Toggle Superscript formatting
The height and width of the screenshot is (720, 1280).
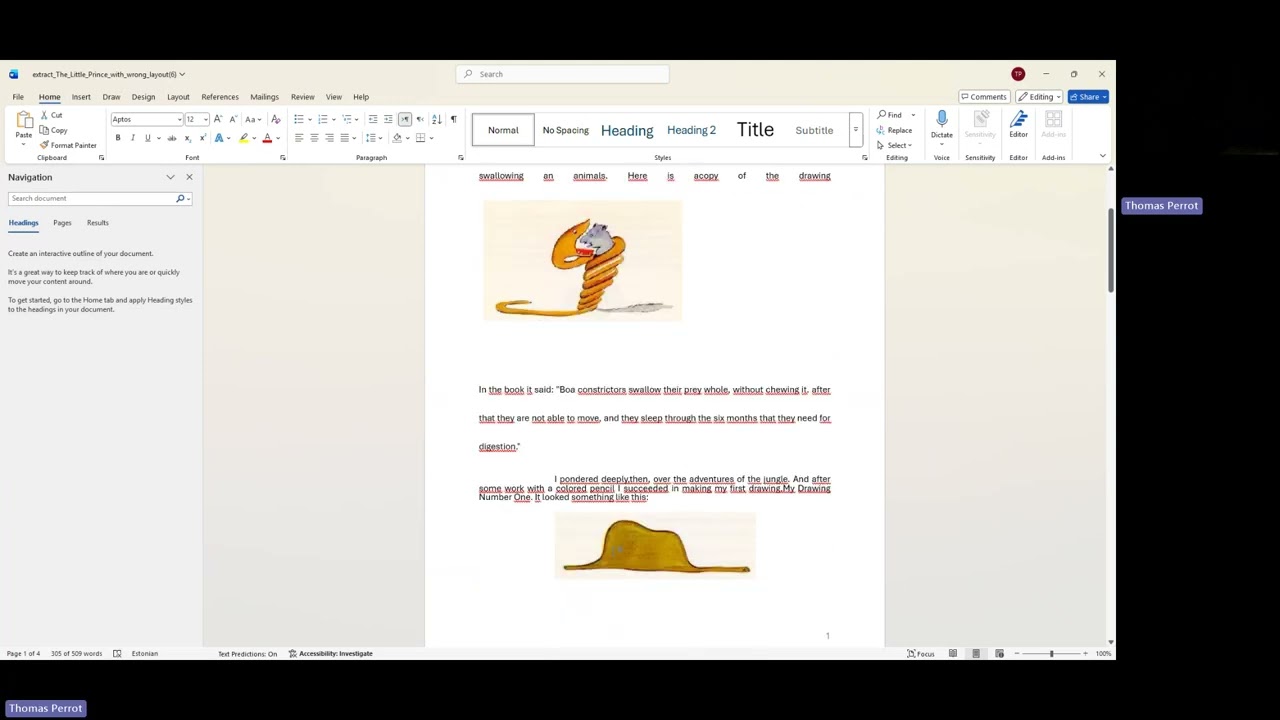[x=201, y=138]
